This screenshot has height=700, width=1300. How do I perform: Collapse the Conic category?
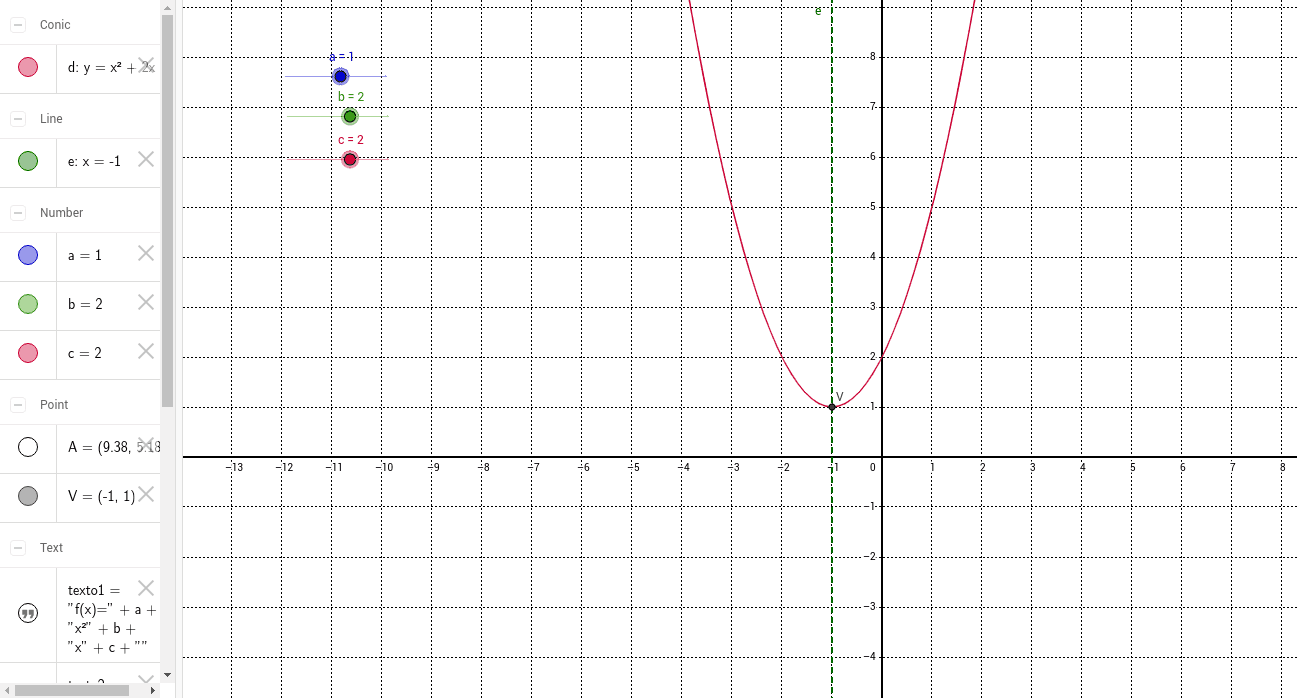18,25
